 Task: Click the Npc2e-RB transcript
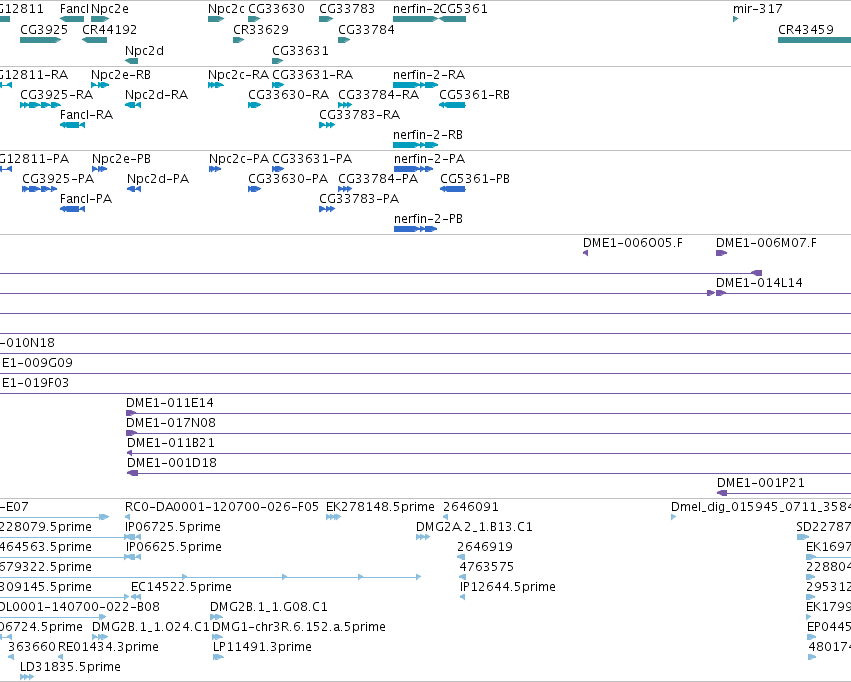click(x=100, y=85)
